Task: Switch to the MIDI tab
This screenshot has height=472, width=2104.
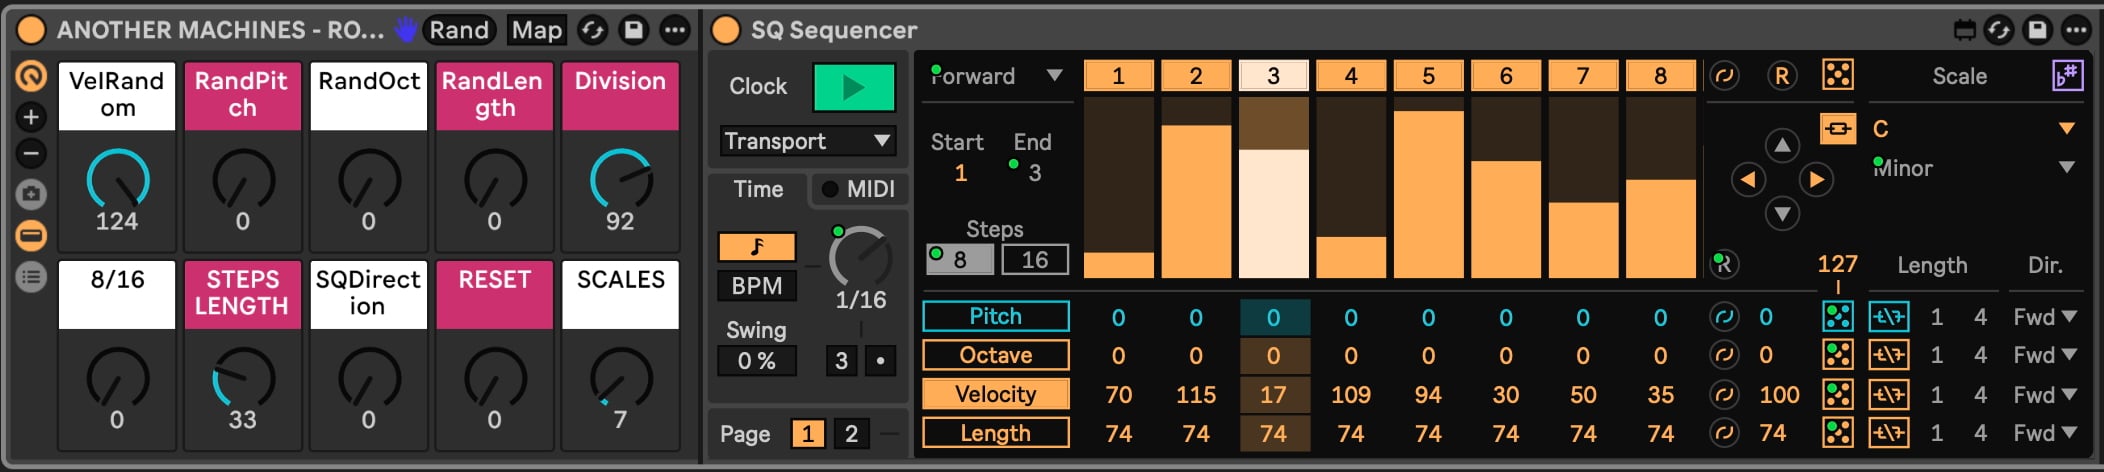Action: (859, 189)
